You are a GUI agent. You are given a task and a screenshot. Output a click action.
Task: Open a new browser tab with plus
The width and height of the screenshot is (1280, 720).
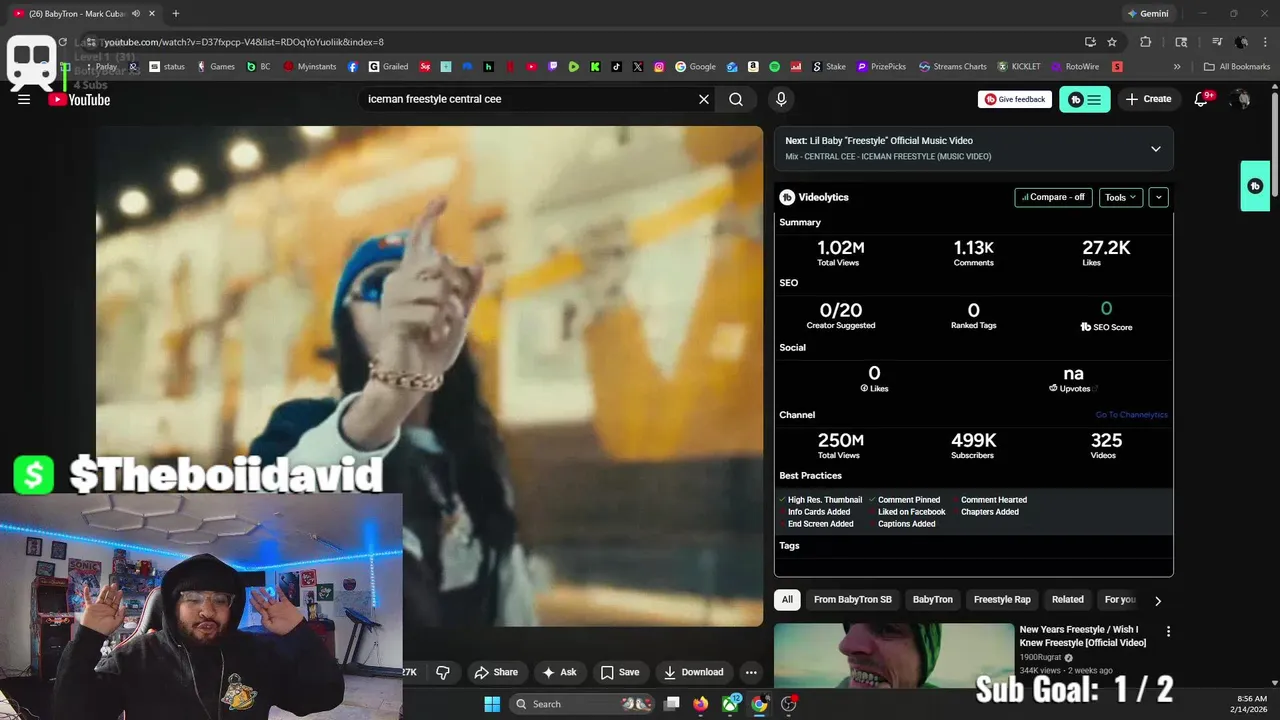[x=176, y=13]
